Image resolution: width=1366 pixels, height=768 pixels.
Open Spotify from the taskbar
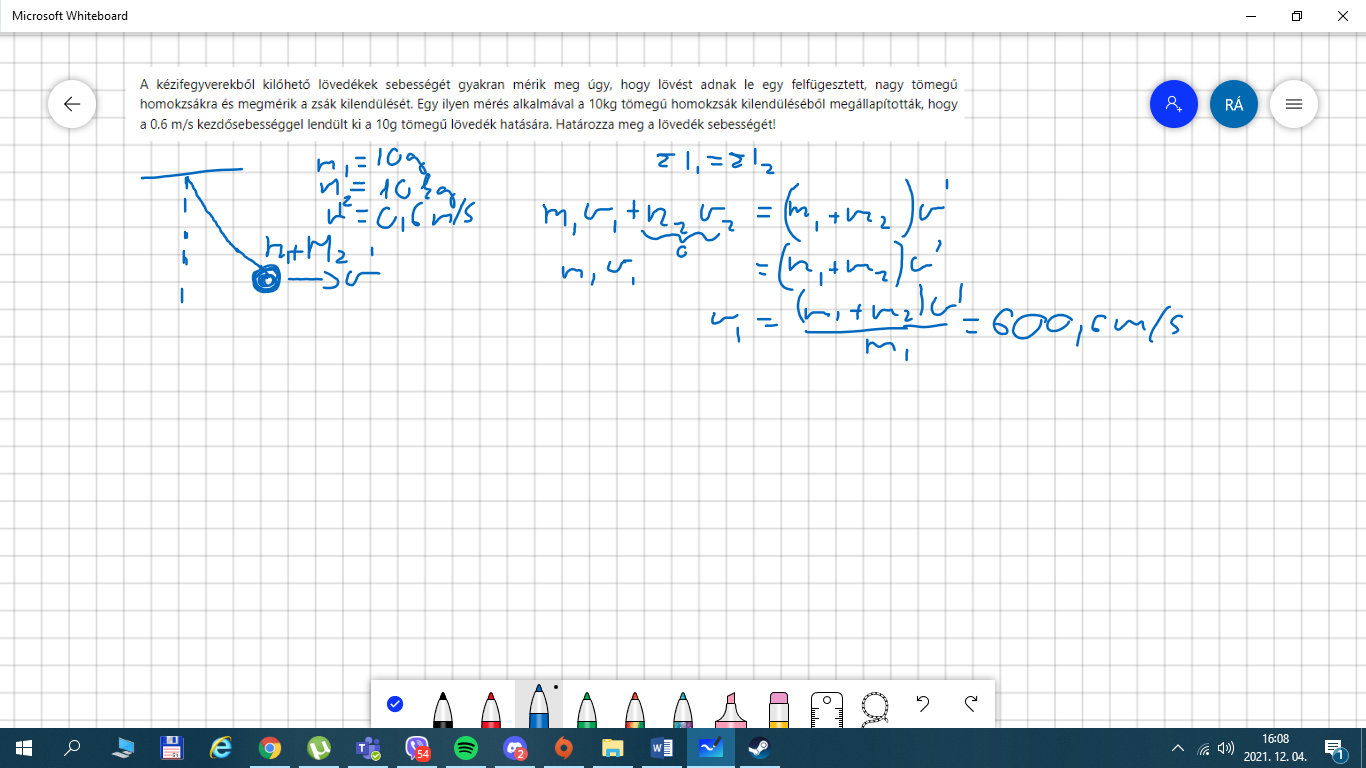466,748
